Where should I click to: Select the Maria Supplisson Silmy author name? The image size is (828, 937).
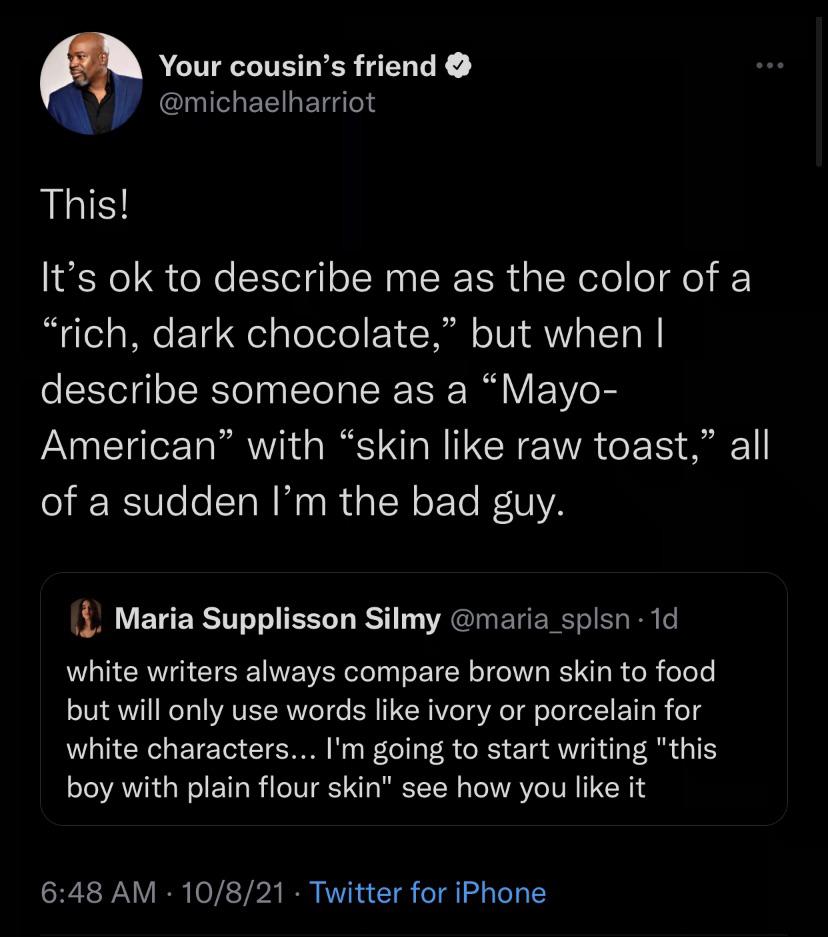(x=278, y=620)
